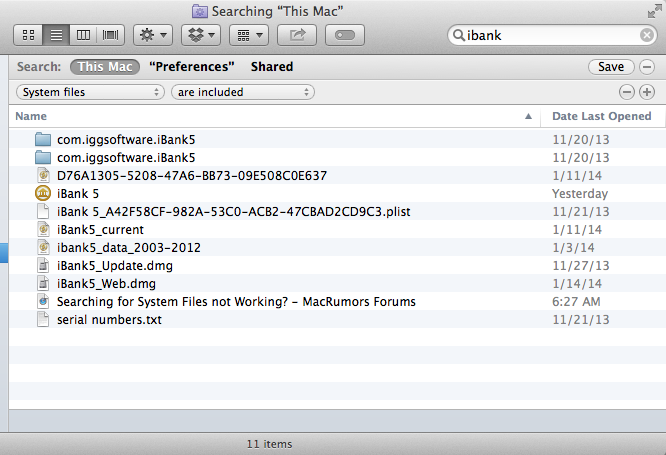
Task: Click the 11 items status text
Action: (x=269, y=444)
